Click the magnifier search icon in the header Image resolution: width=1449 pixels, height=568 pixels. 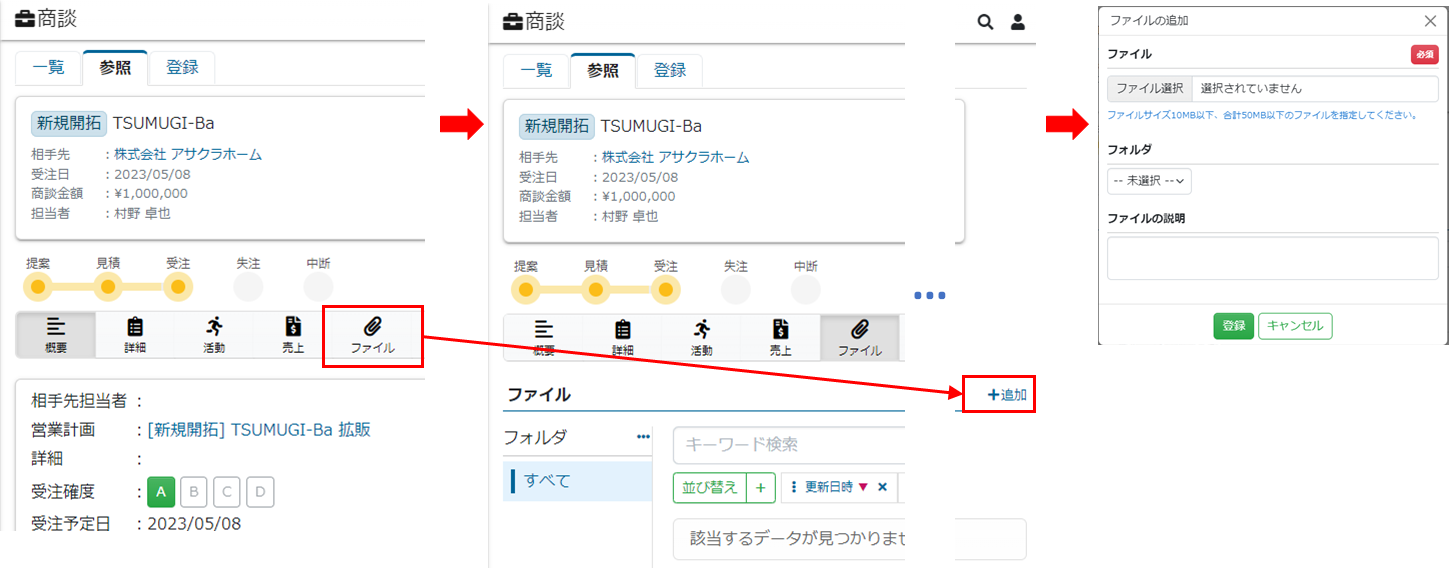985,21
